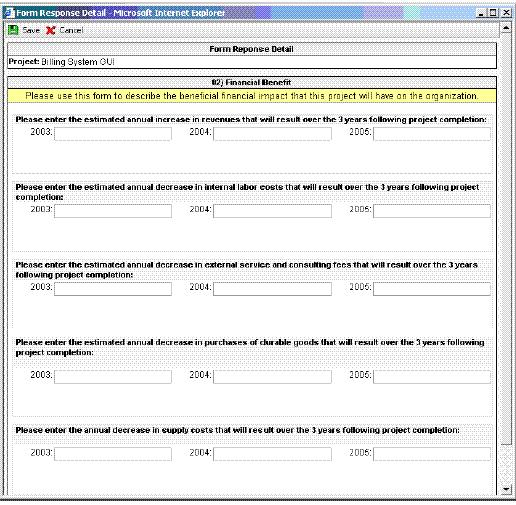Click the vertical scrollbar thumb
Viewport: 516px width, 505px height.
pyautogui.click(x=506, y=239)
